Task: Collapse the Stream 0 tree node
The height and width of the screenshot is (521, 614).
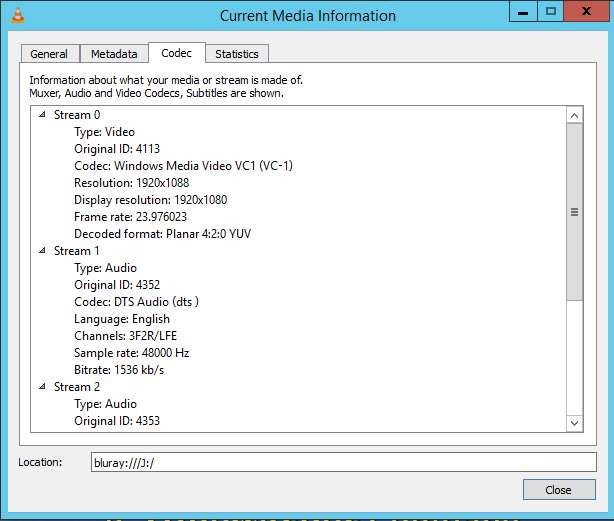Action: [x=42, y=114]
